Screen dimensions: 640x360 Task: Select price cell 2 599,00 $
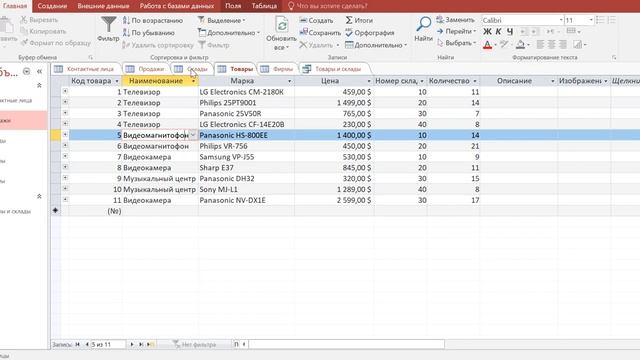[334, 200]
